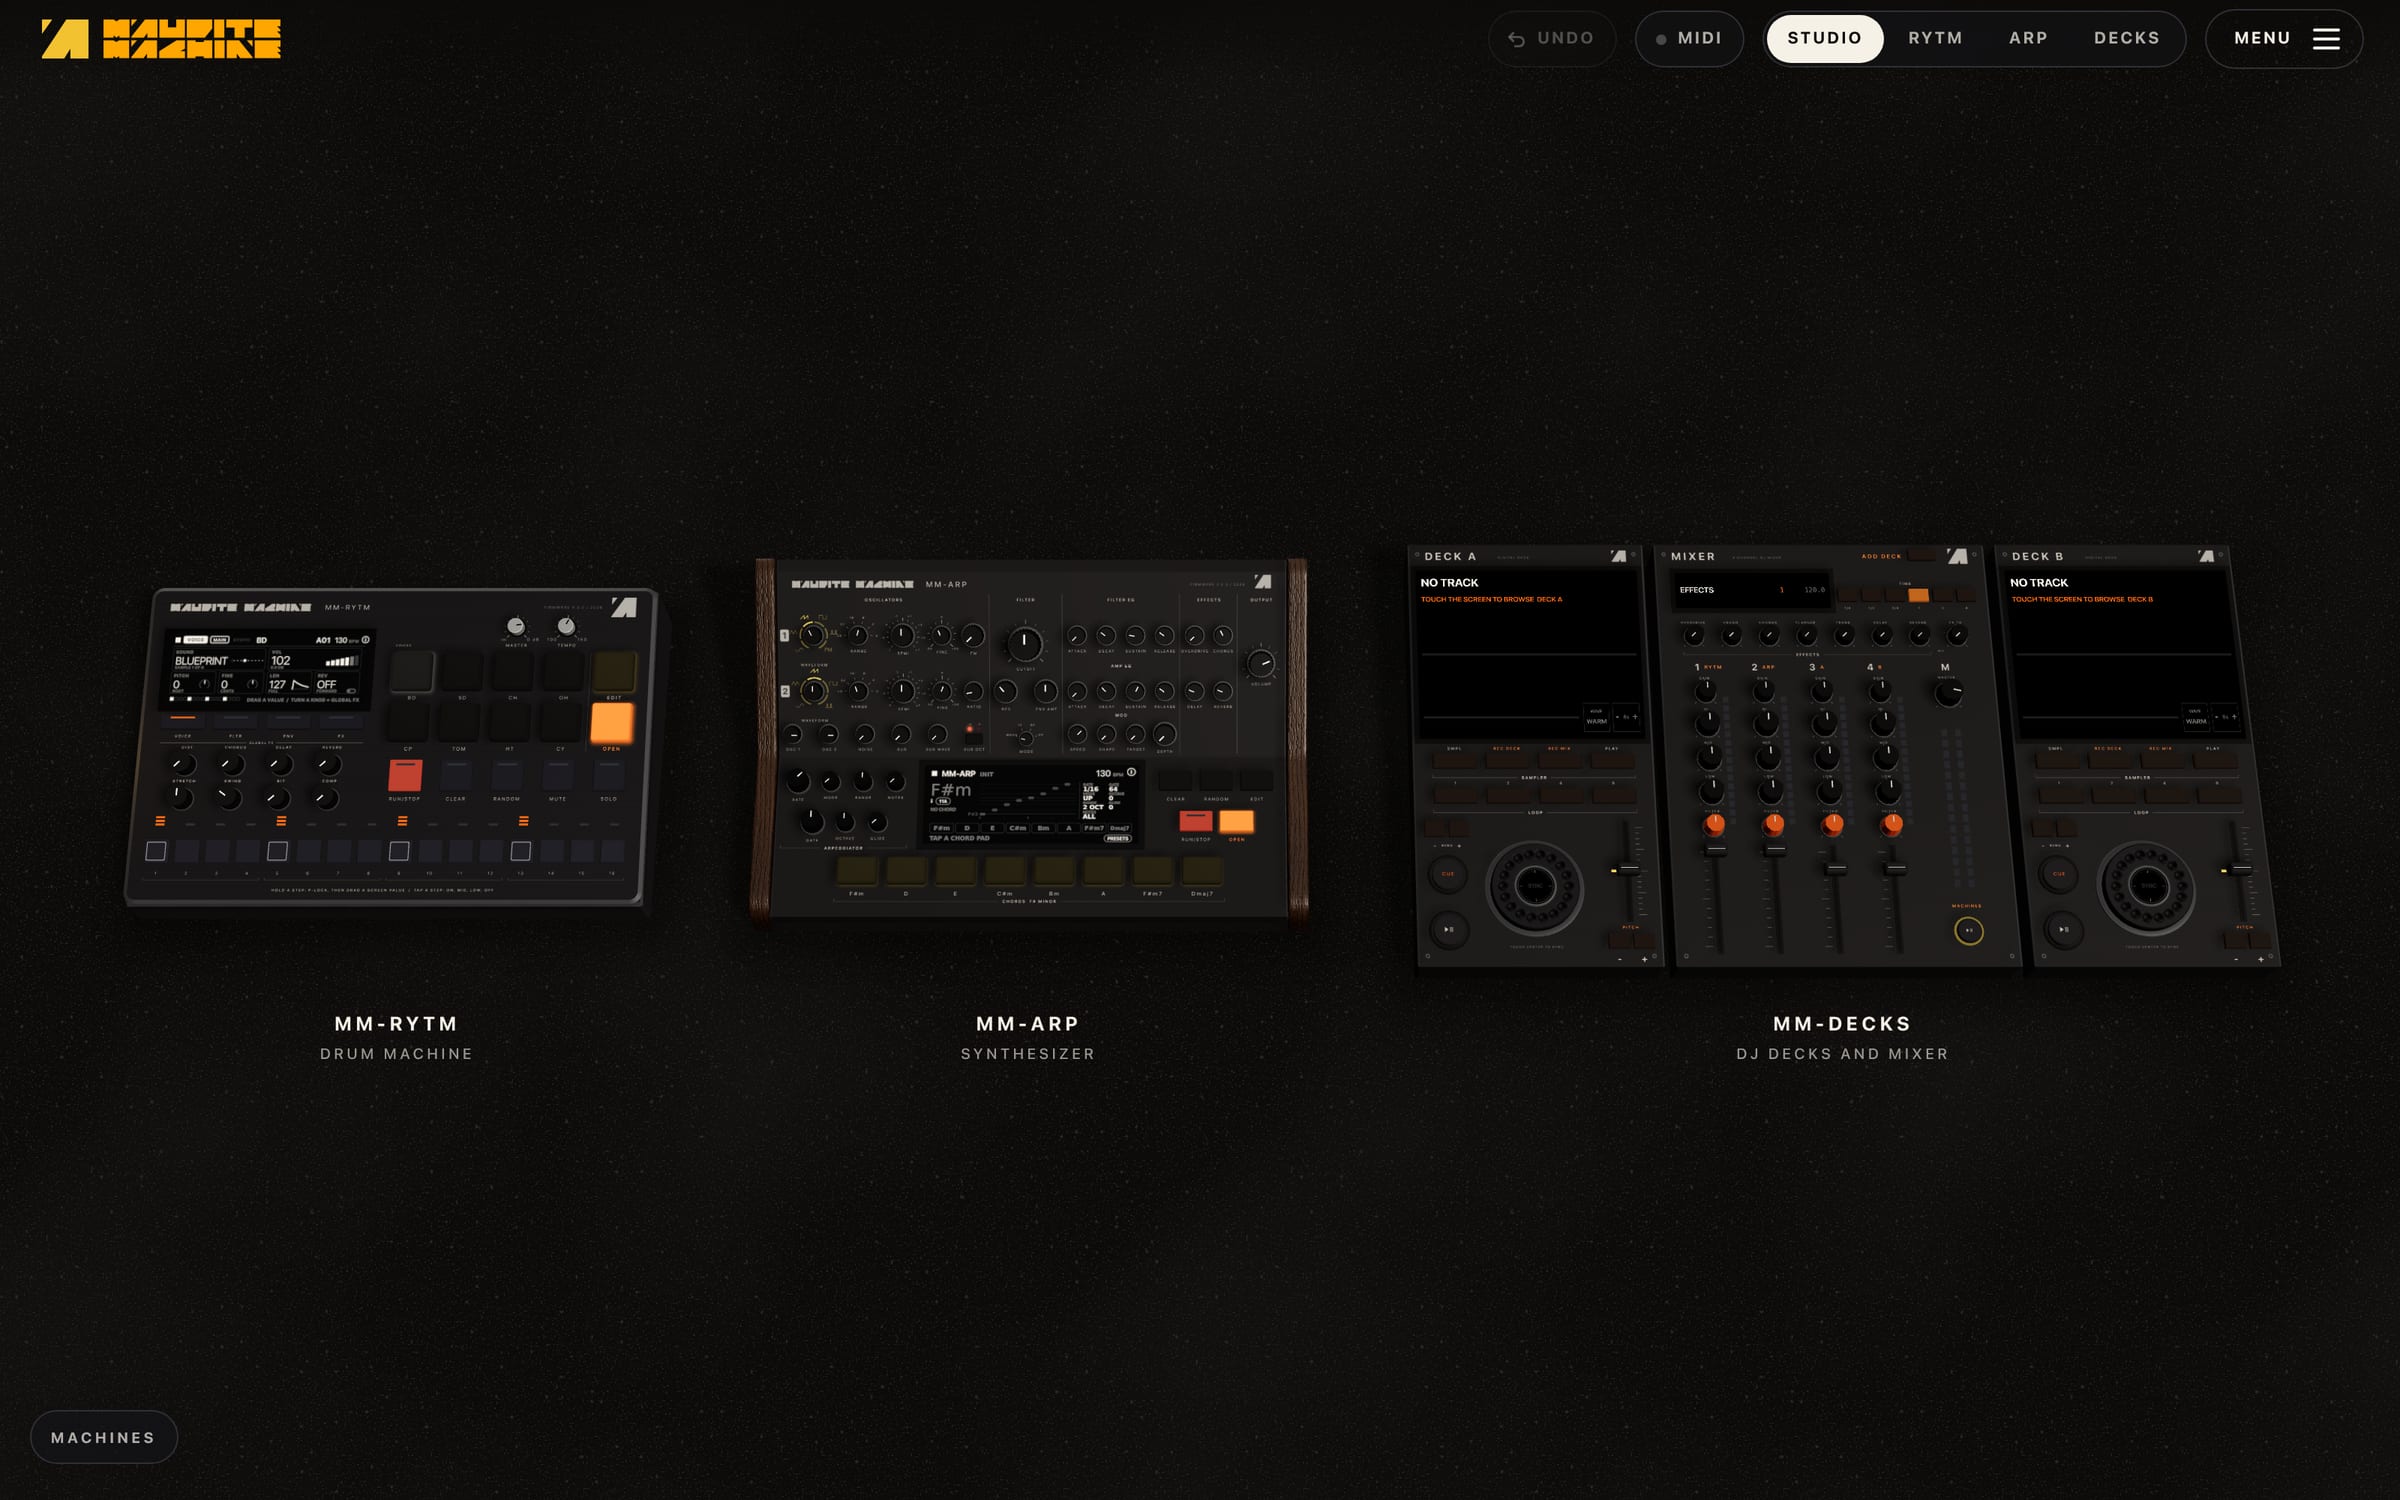Tap the orange OPEN pad on MM-RYTM
Viewport: 2400px width, 1500px height.
coord(611,722)
